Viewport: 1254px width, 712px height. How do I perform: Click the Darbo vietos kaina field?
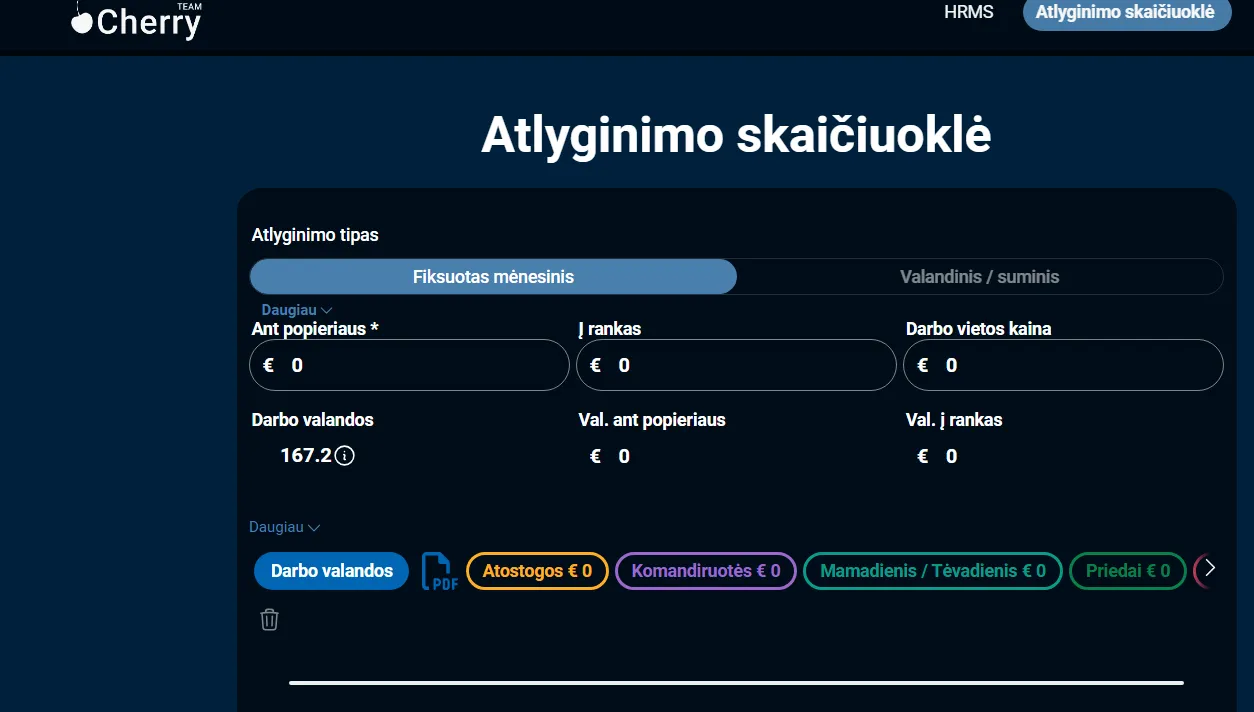(x=1063, y=365)
